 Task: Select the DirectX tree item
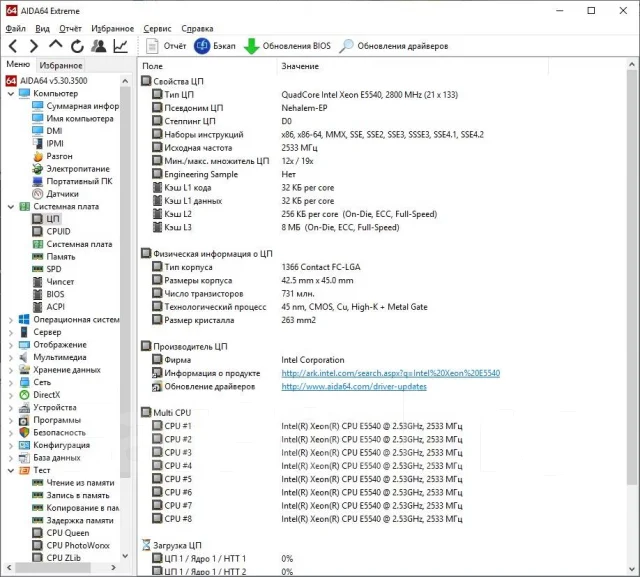(40, 395)
